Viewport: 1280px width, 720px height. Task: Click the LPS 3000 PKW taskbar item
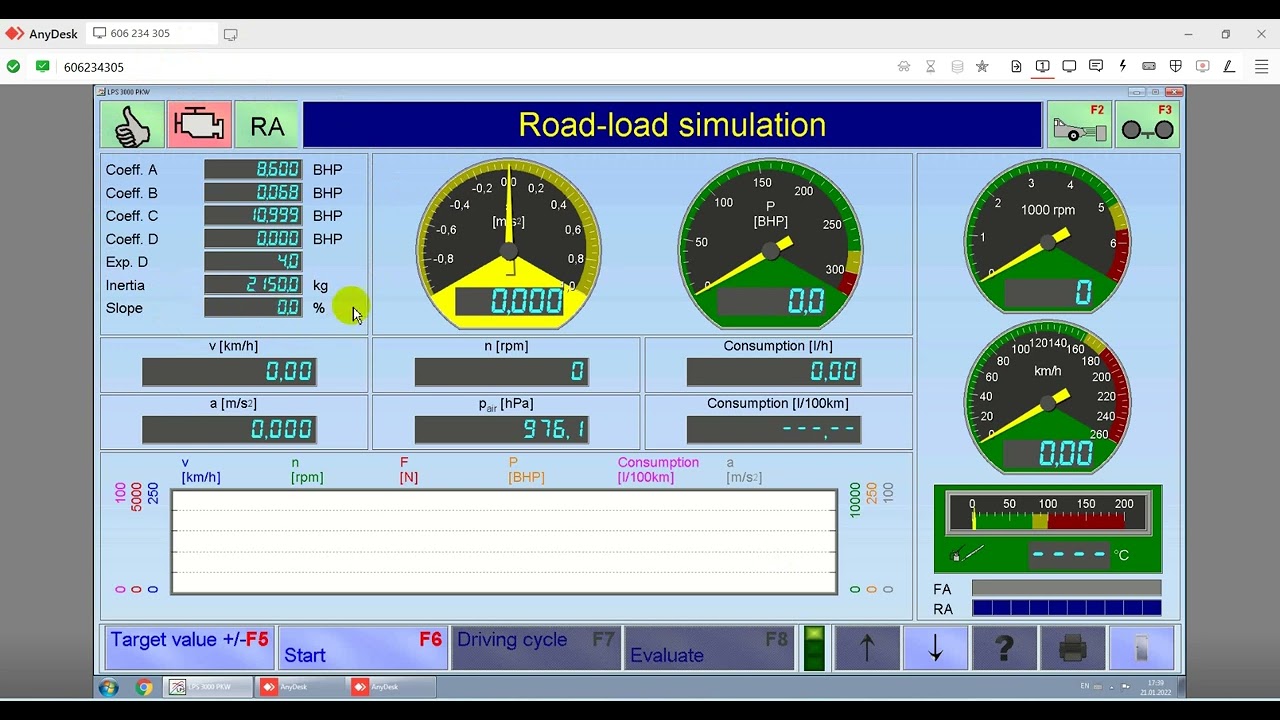(x=208, y=687)
